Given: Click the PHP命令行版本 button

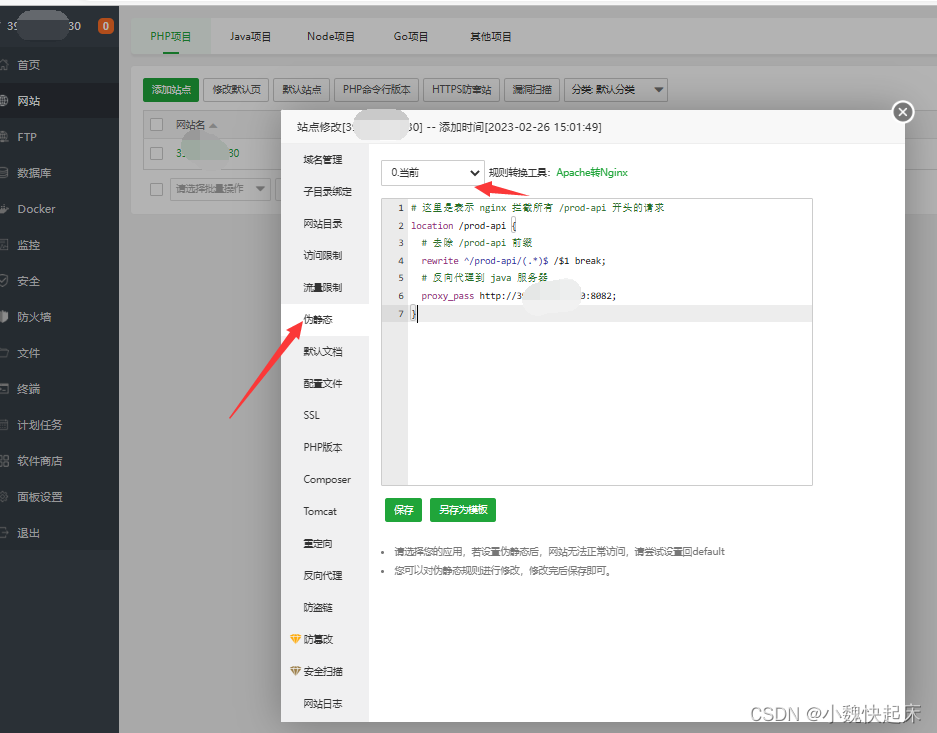Looking at the screenshot, I should (x=376, y=90).
